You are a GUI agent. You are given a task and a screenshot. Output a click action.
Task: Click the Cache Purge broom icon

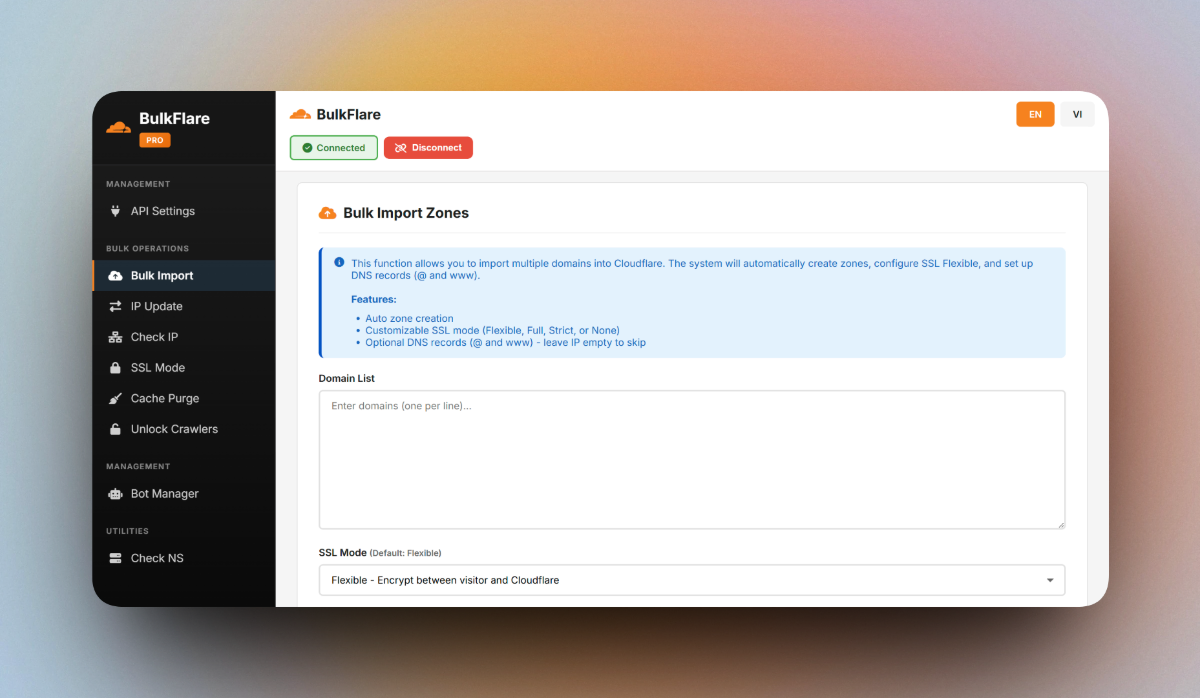pyautogui.click(x=115, y=398)
